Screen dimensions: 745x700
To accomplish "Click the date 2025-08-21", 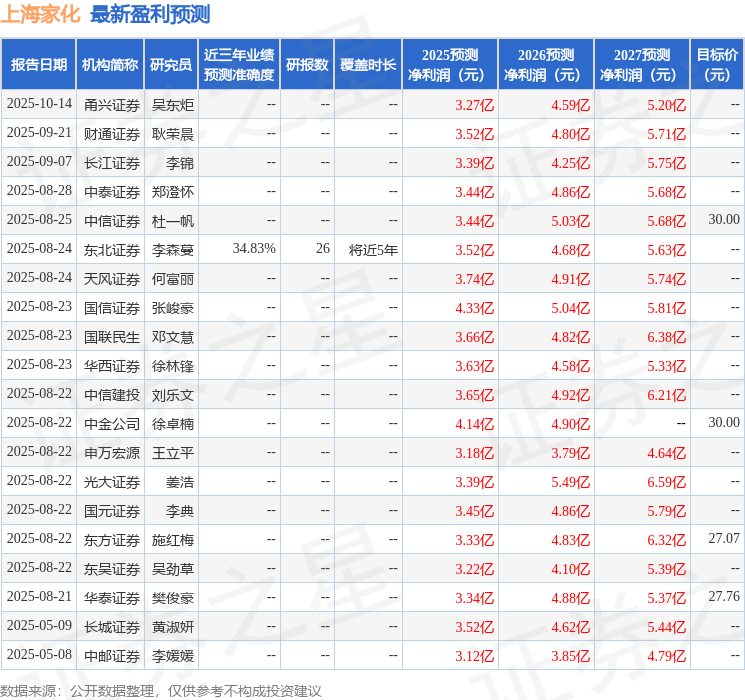I will [x=39, y=597].
